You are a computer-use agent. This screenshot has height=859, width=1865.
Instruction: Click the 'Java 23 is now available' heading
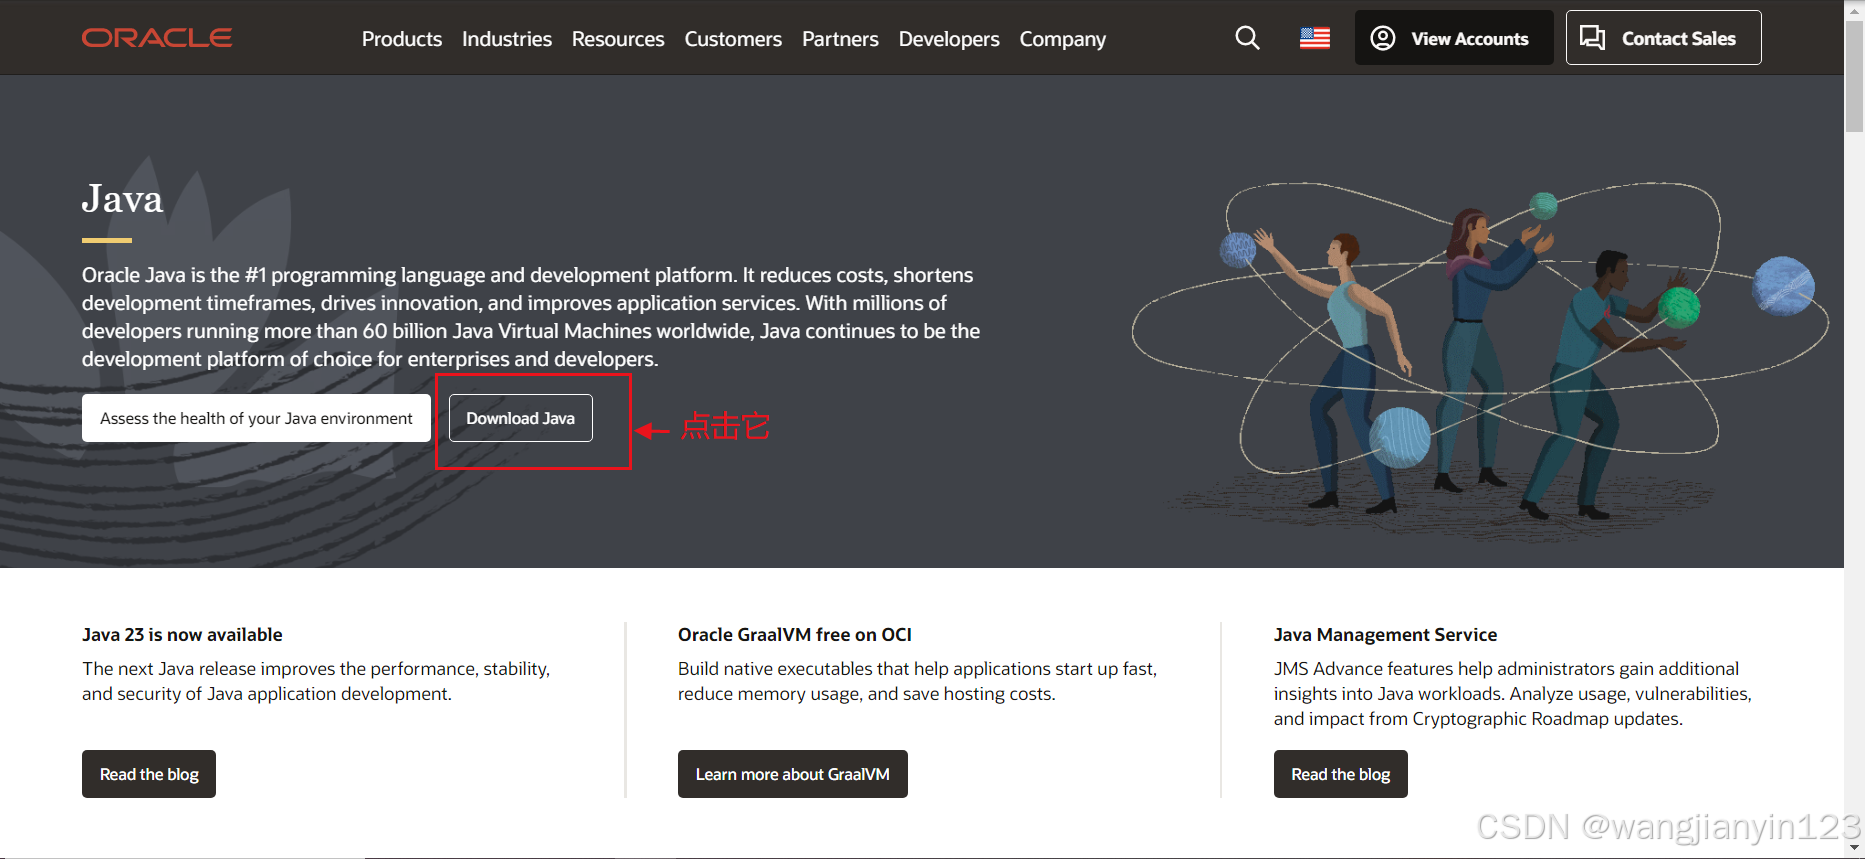tap(182, 635)
